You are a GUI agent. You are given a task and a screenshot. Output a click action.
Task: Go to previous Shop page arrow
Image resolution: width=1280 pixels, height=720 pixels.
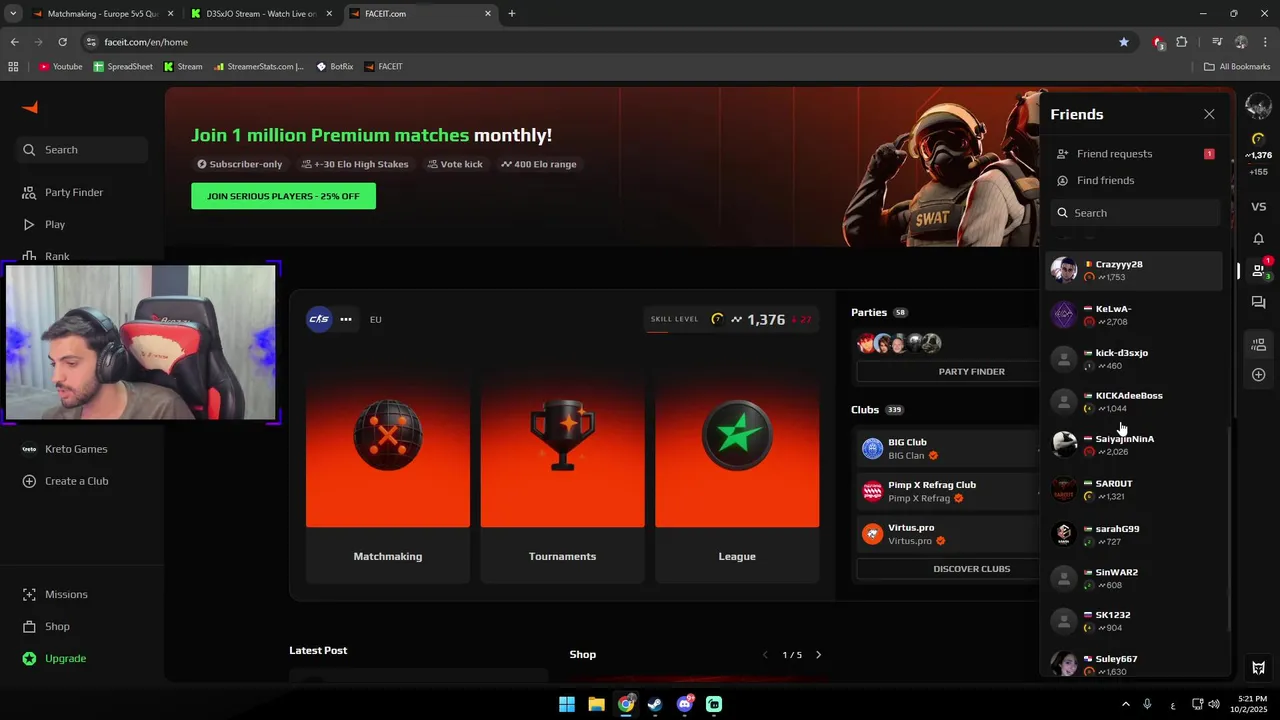(x=766, y=655)
